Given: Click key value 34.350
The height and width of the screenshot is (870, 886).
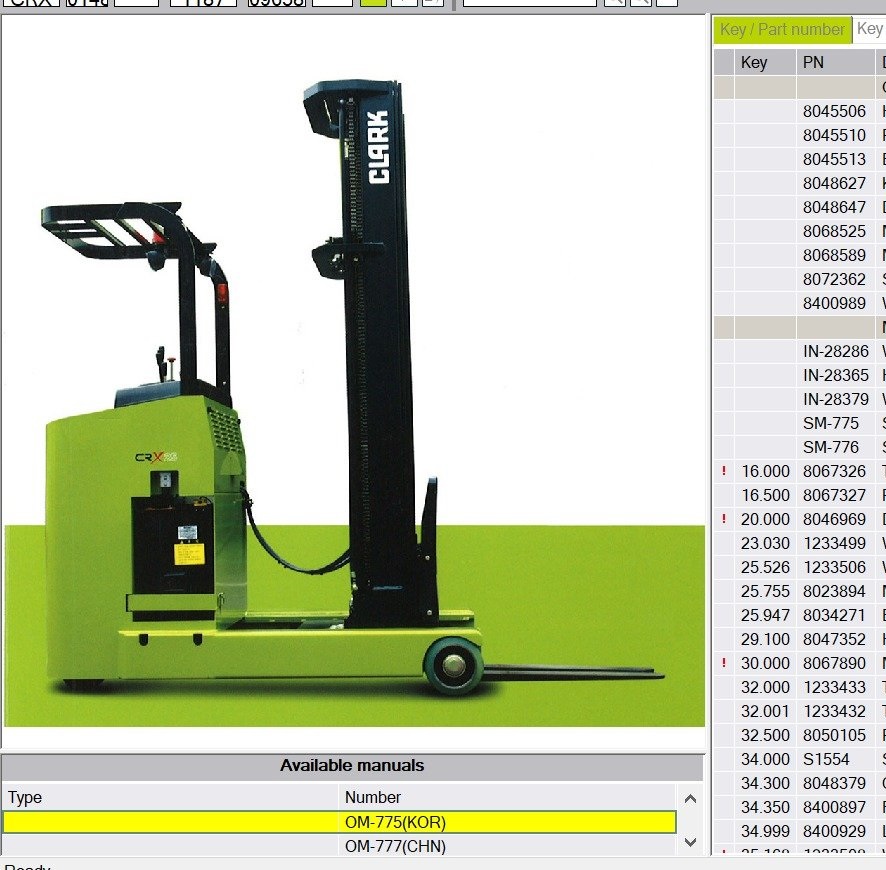Looking at the screenshot, I should click(x=765, y=807).
